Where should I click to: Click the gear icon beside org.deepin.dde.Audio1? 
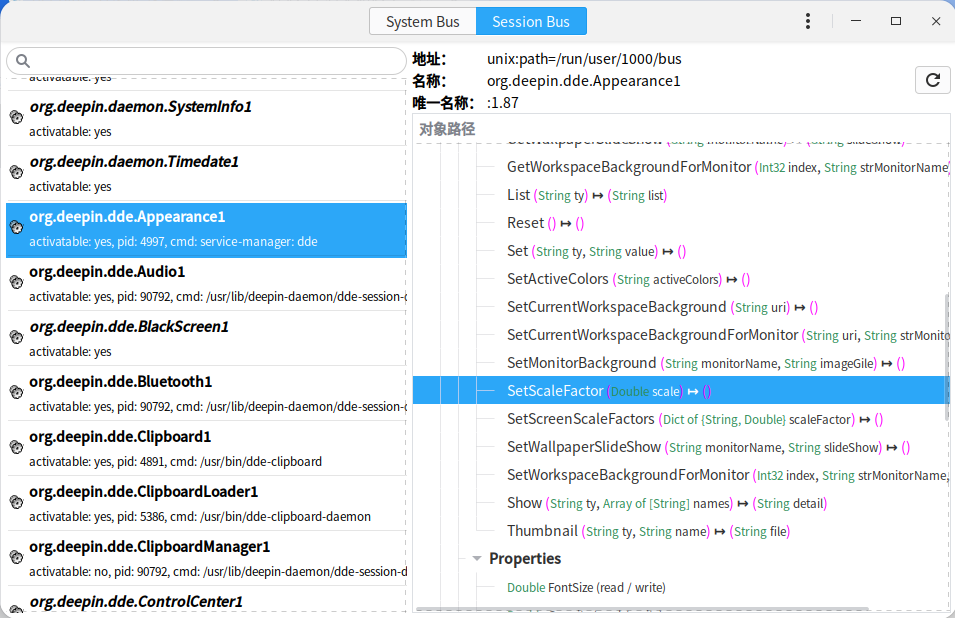(16, 283)
